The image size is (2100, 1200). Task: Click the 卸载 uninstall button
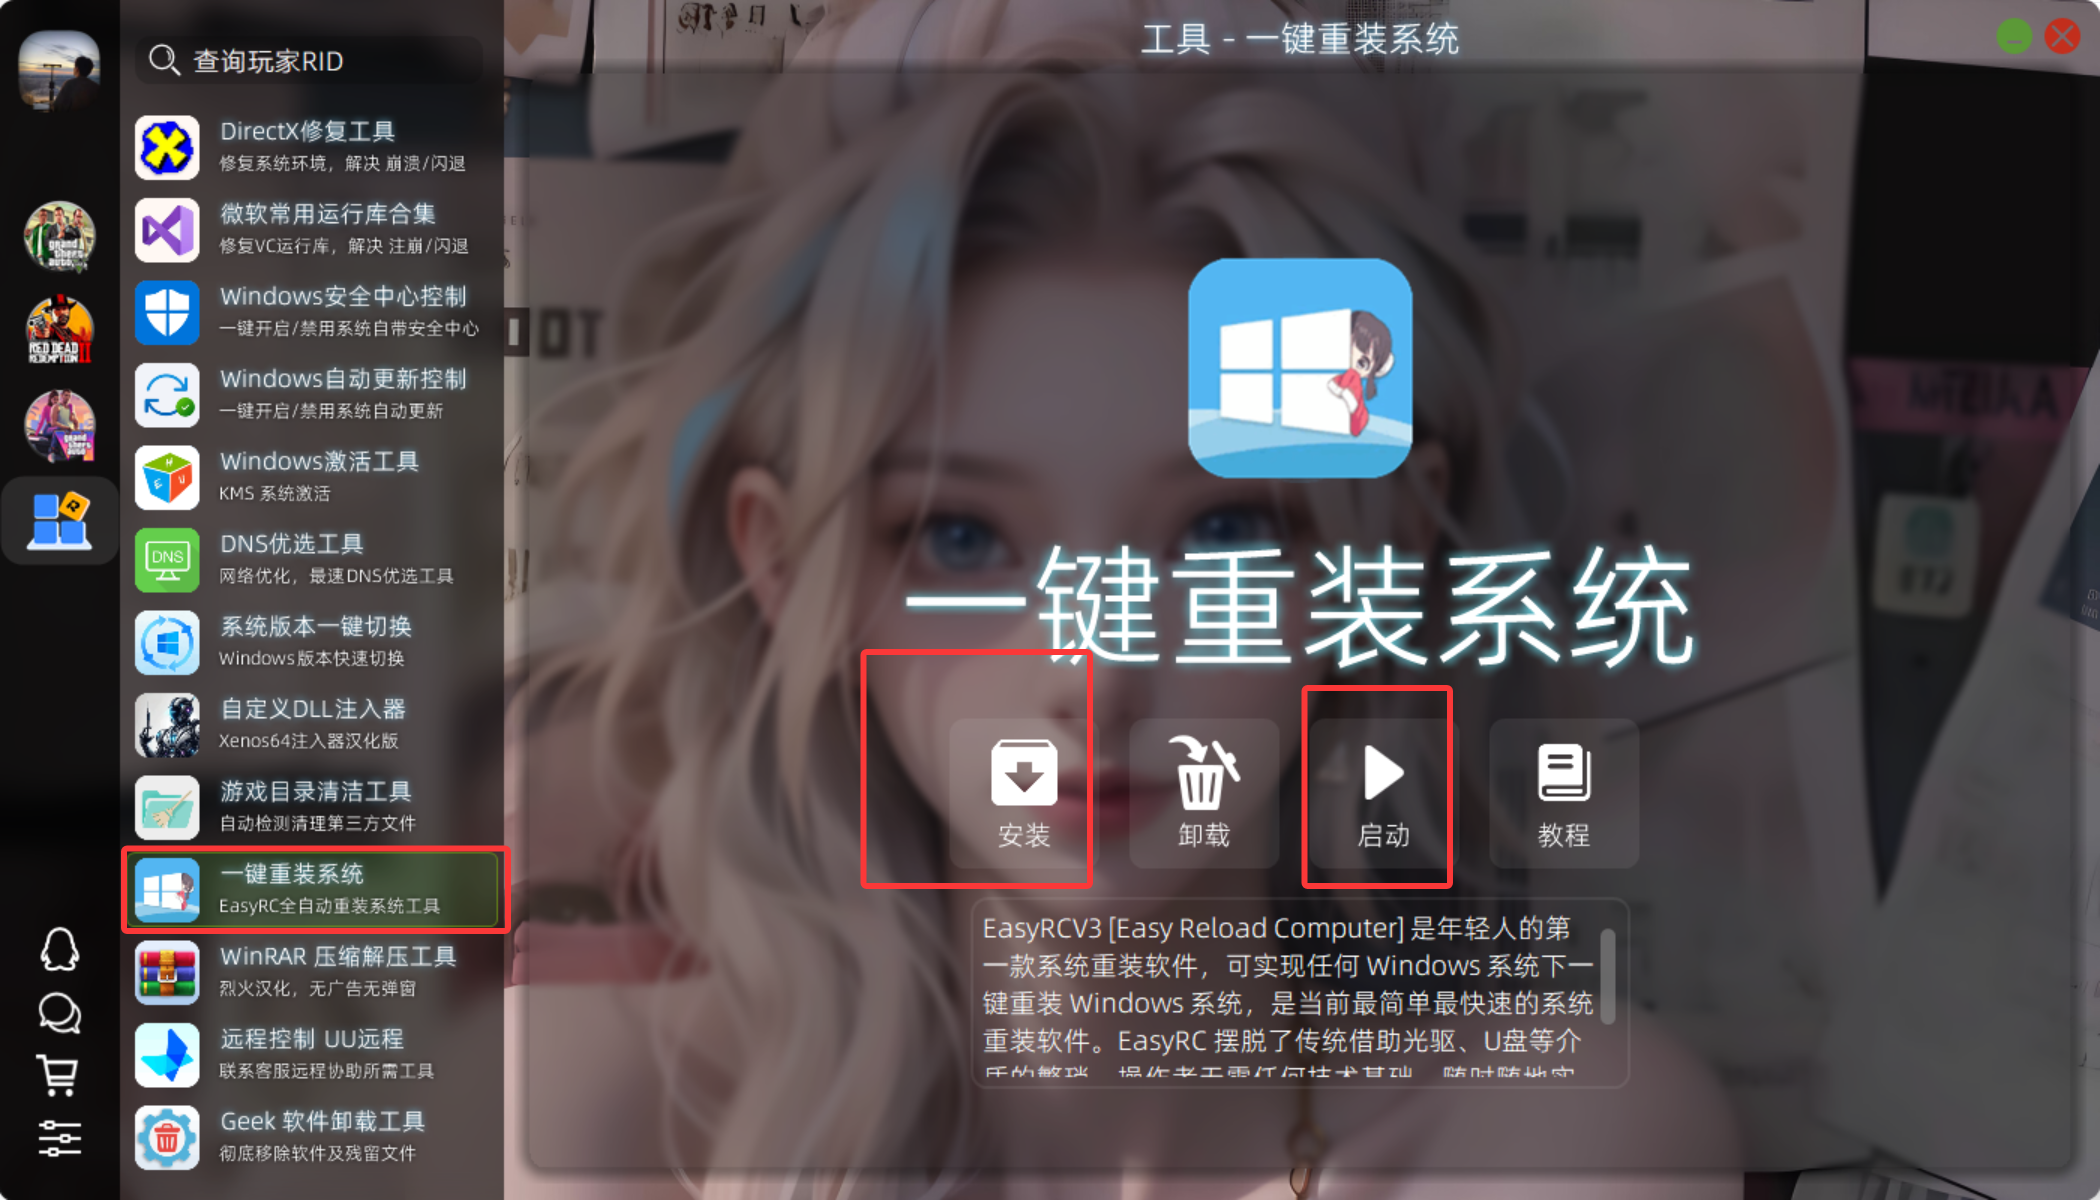(1203, 794)
